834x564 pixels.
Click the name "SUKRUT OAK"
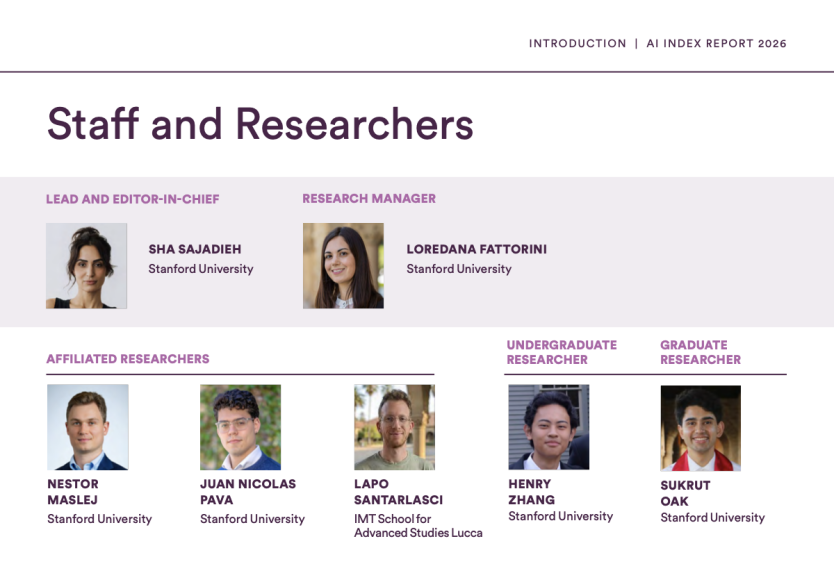685,493
